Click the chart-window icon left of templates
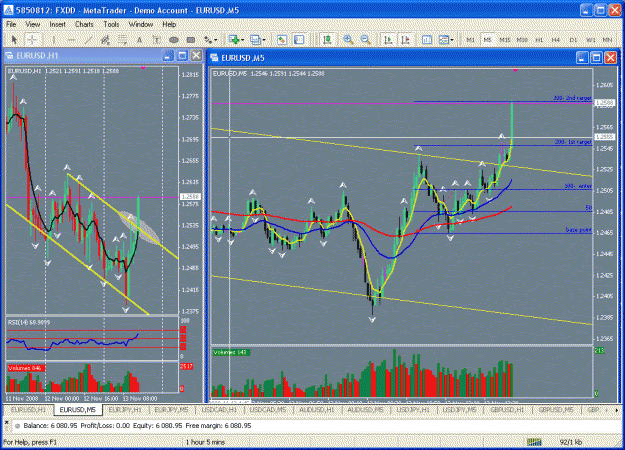This screenshot has height=450, width=625. (x=426, y=39)
